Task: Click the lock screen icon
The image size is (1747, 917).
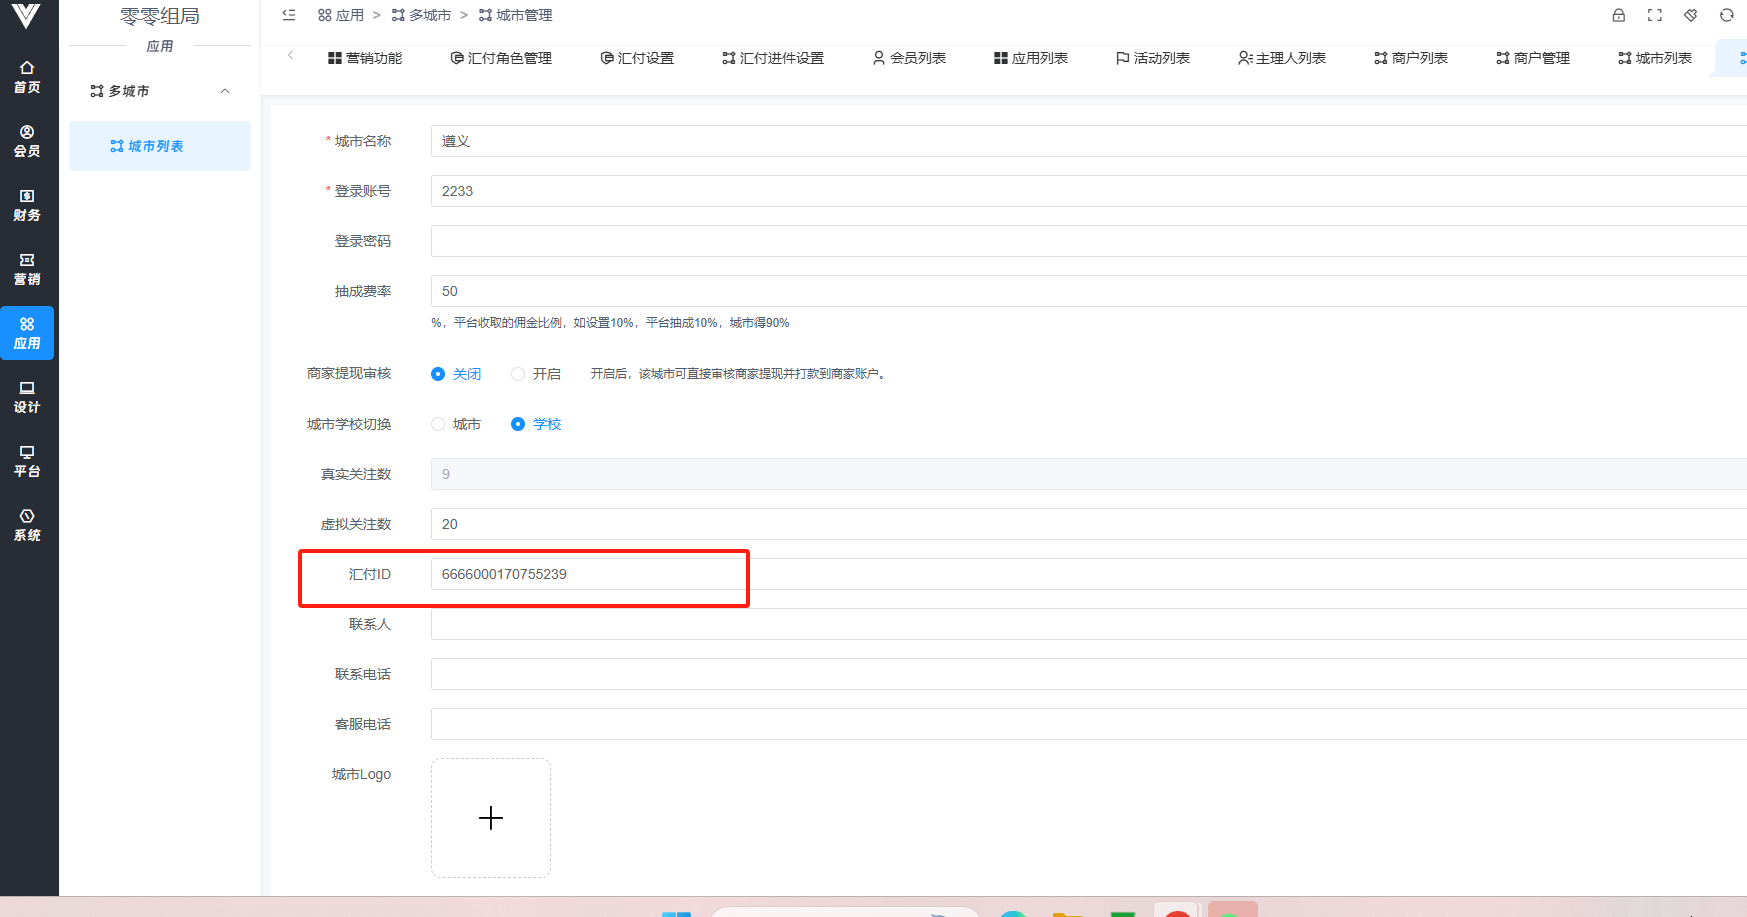Action: [1618, 15]
